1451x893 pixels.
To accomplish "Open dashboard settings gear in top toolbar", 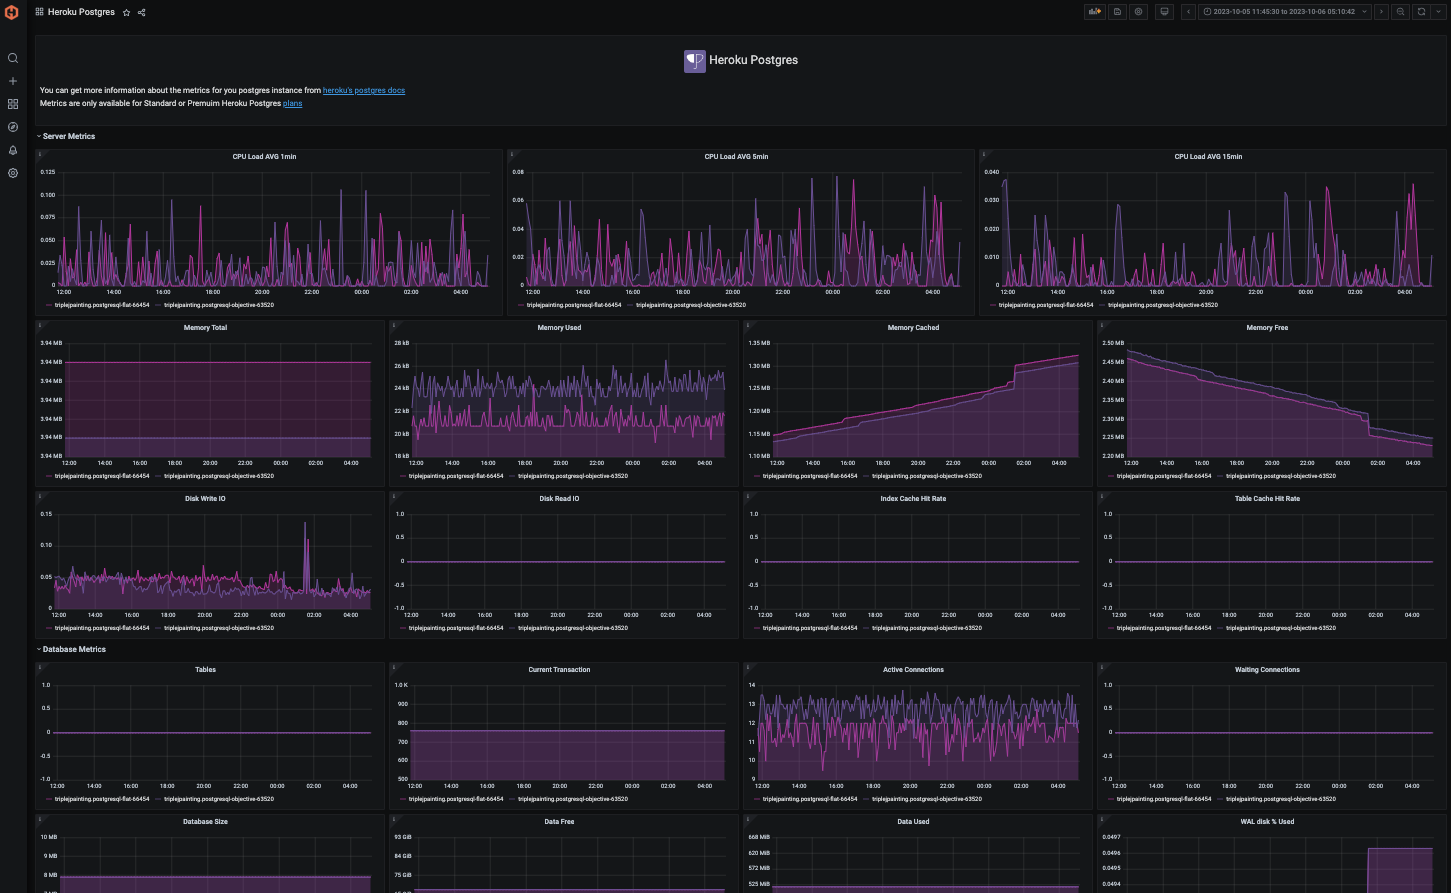I will pos(1138,11).
